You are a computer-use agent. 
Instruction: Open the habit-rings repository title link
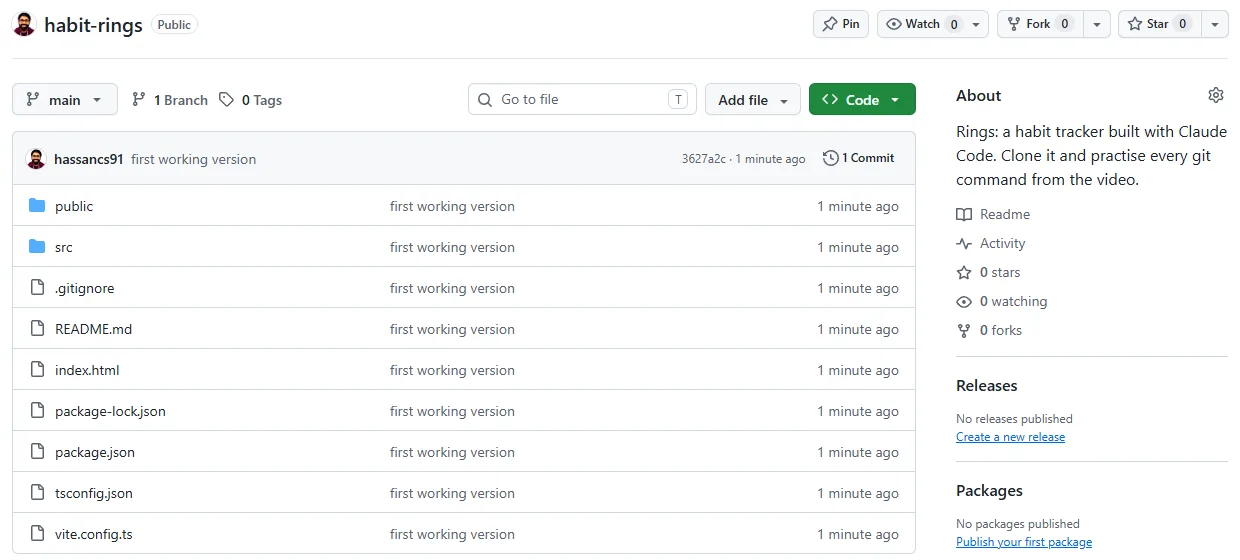pos(93,25)
